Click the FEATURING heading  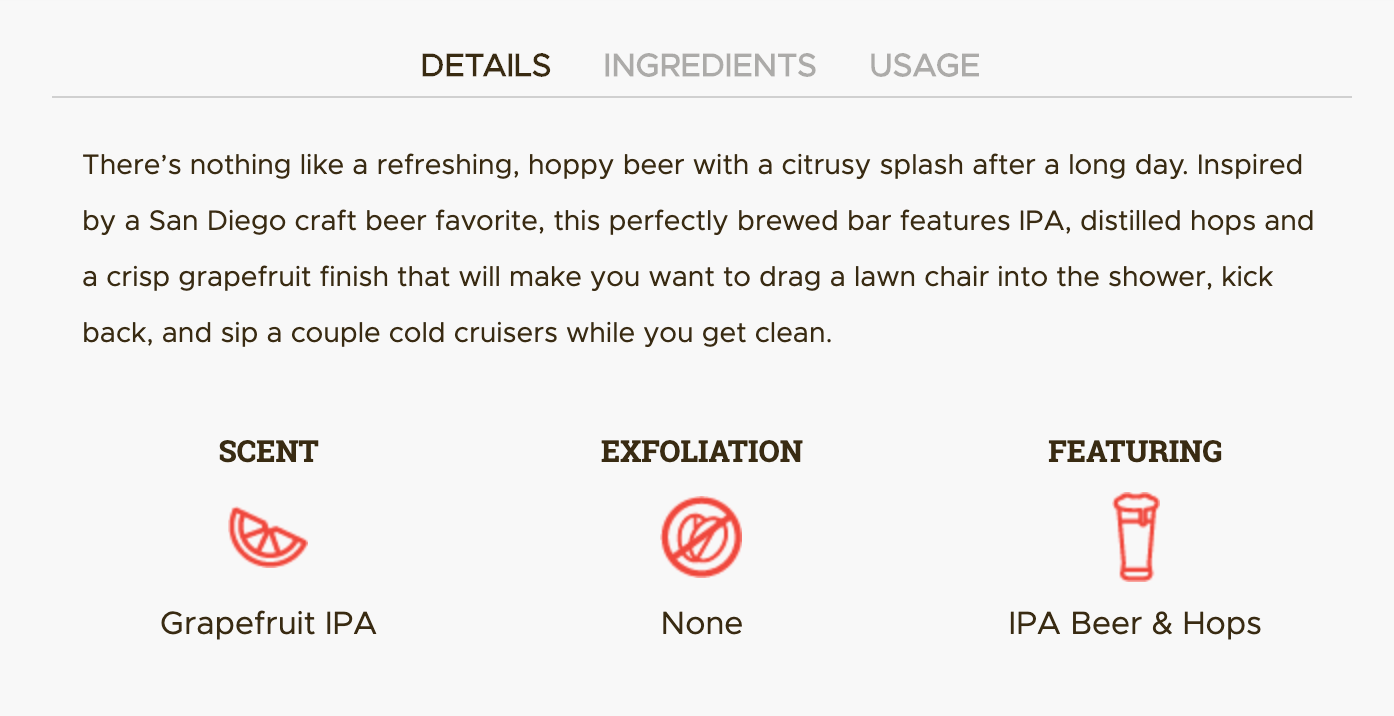[x=1135, y=452]
